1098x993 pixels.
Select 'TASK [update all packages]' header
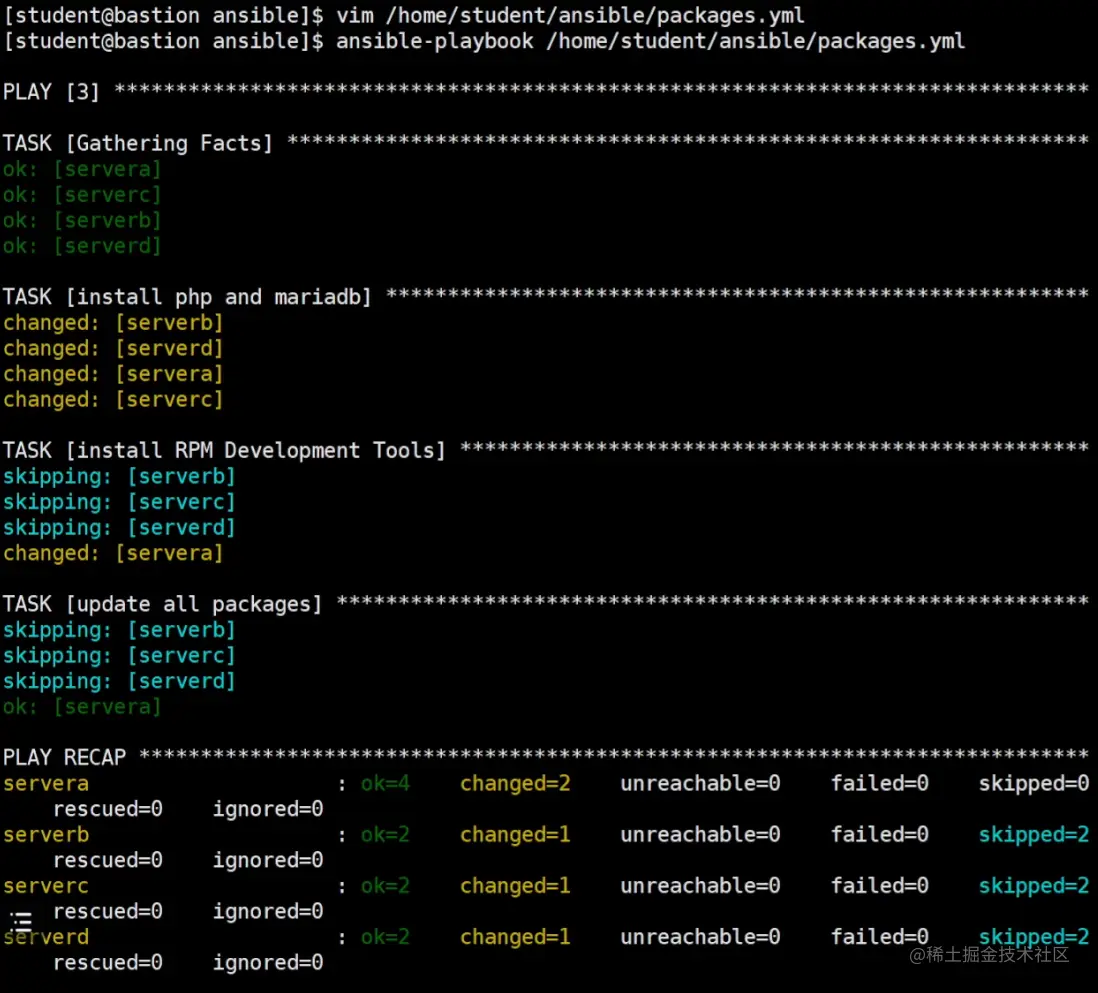[162, 604]
